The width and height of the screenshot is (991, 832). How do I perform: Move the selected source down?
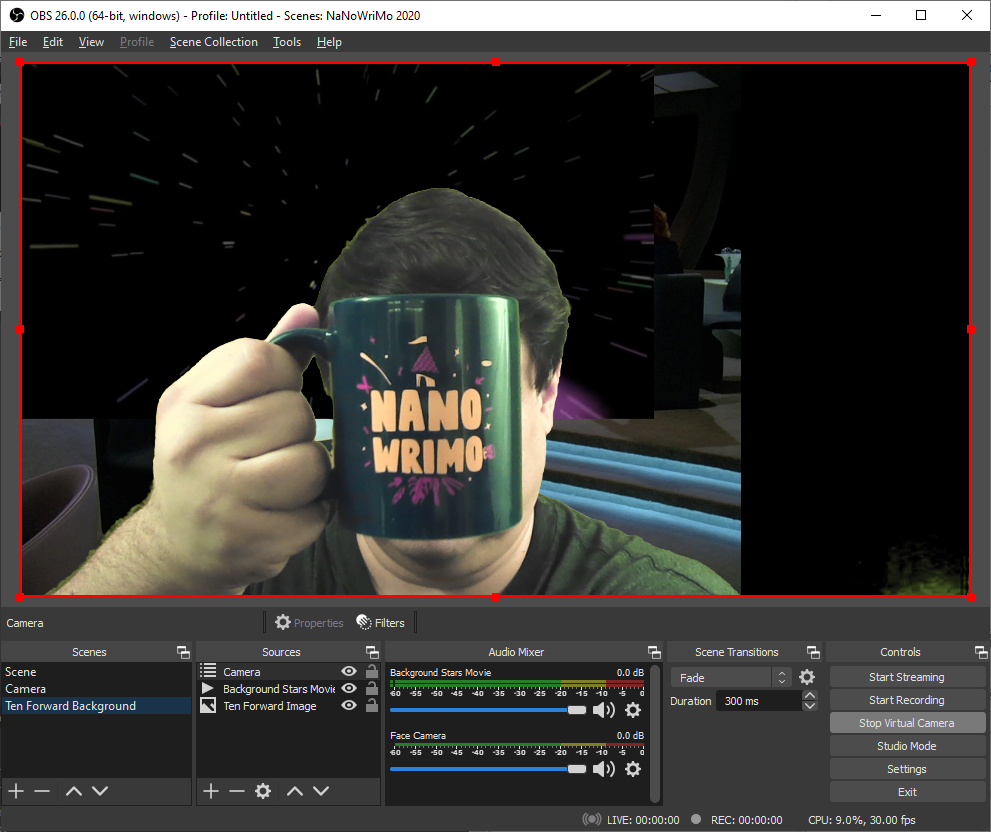(321, 791)
